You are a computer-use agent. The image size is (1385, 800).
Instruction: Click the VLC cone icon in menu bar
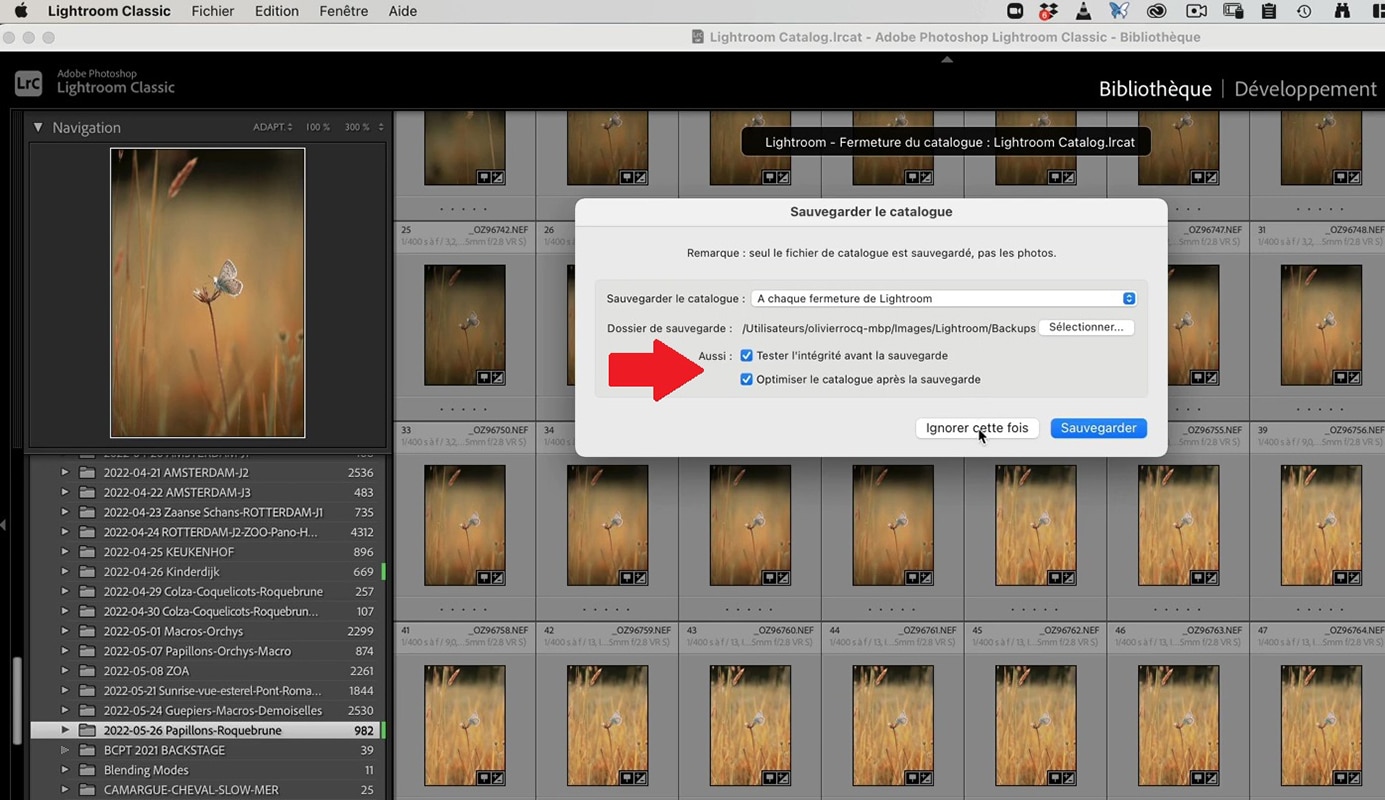[1084, 11]
